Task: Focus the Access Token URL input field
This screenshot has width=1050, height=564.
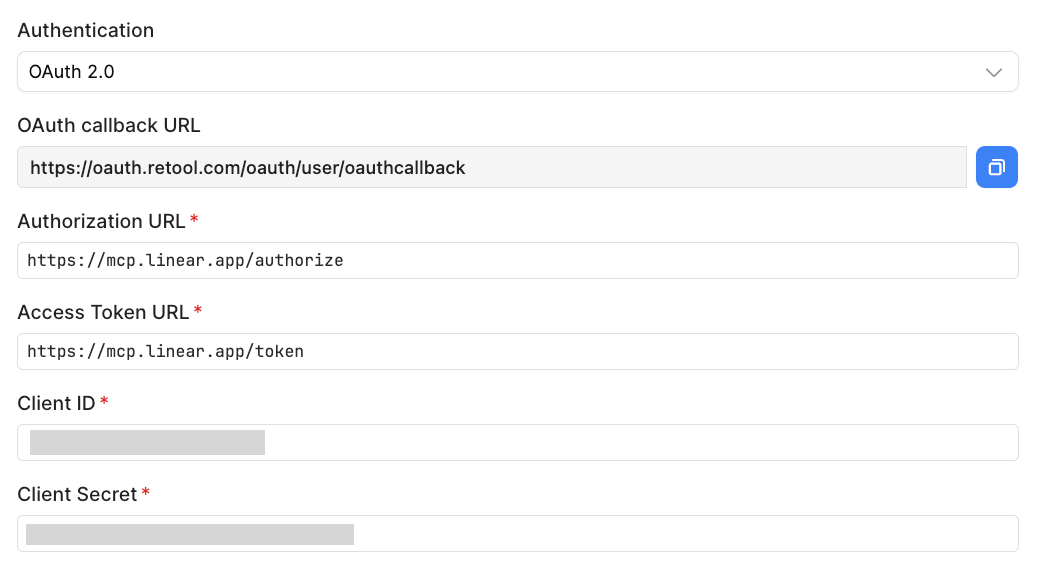Action: (517, 351)
